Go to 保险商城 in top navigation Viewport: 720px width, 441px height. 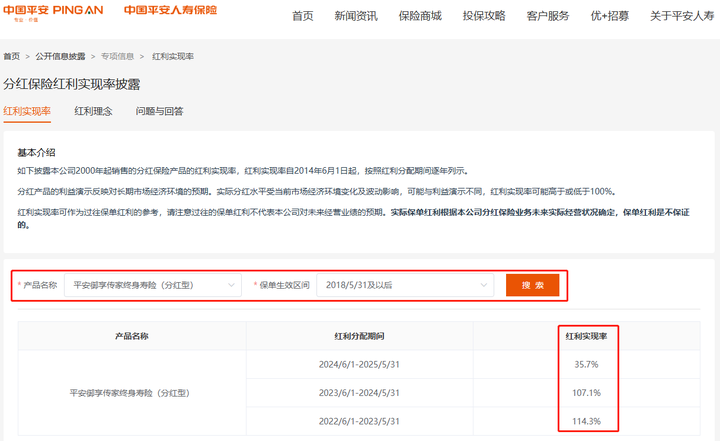coord(420,16)
